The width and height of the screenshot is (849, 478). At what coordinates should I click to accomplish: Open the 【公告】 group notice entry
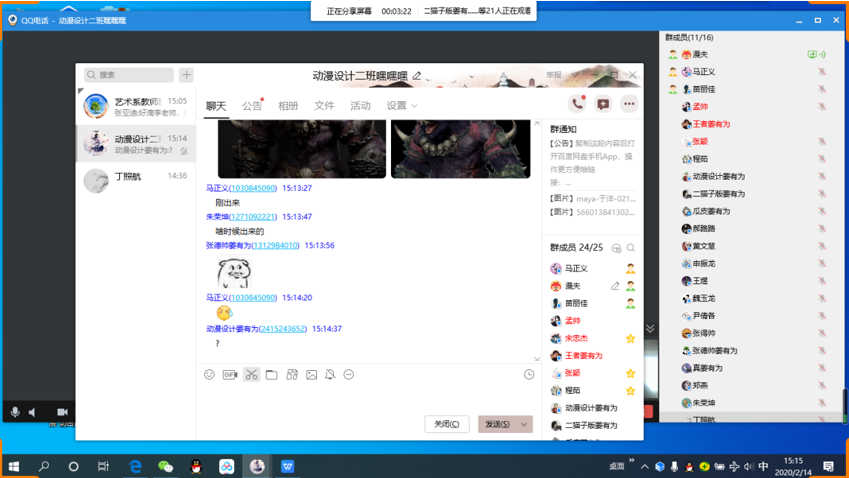point(592,162)
